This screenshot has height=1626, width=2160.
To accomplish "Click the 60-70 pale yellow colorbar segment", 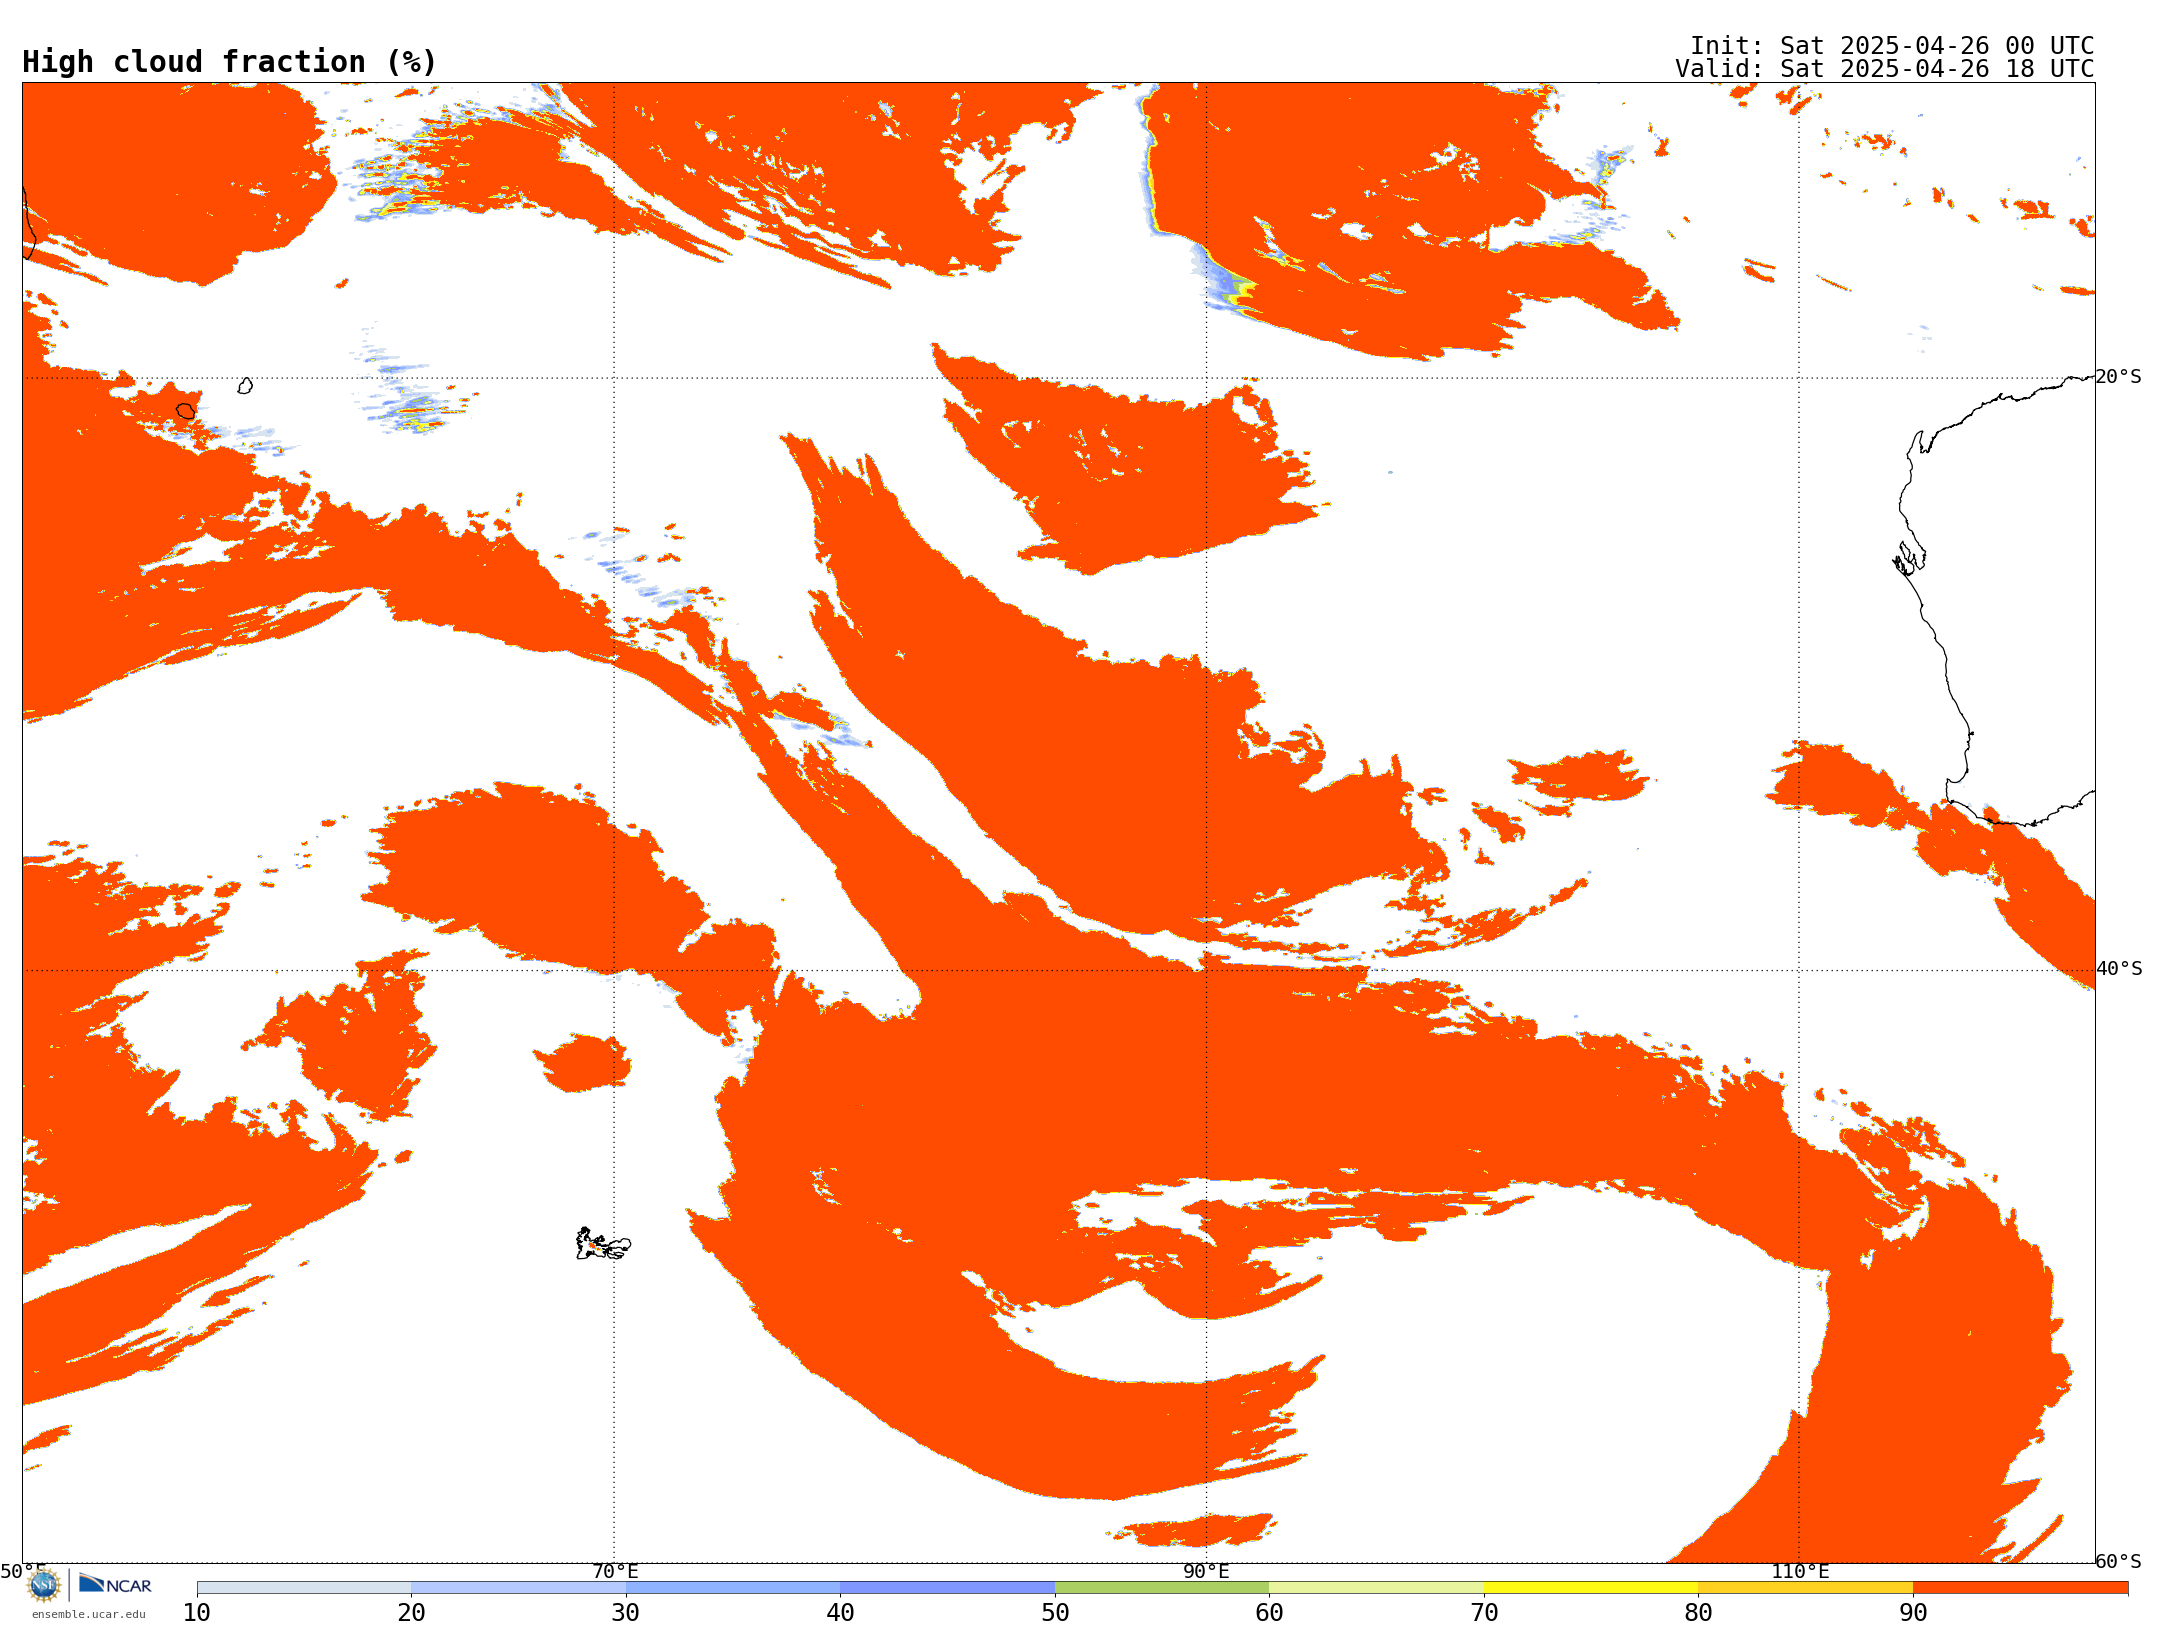I will point(1376,1588).
